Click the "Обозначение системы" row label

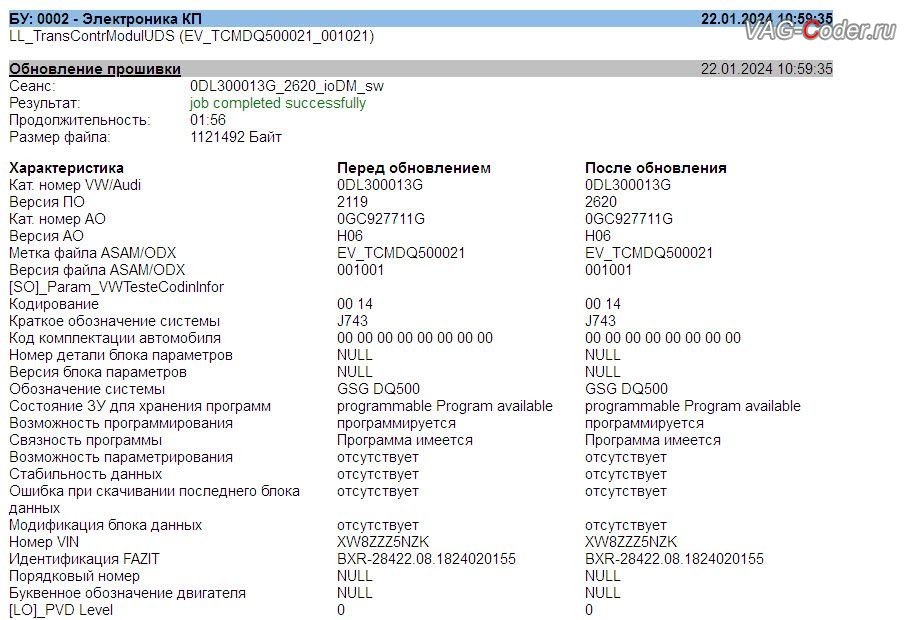pyautogui.click(x=87, y=389)
